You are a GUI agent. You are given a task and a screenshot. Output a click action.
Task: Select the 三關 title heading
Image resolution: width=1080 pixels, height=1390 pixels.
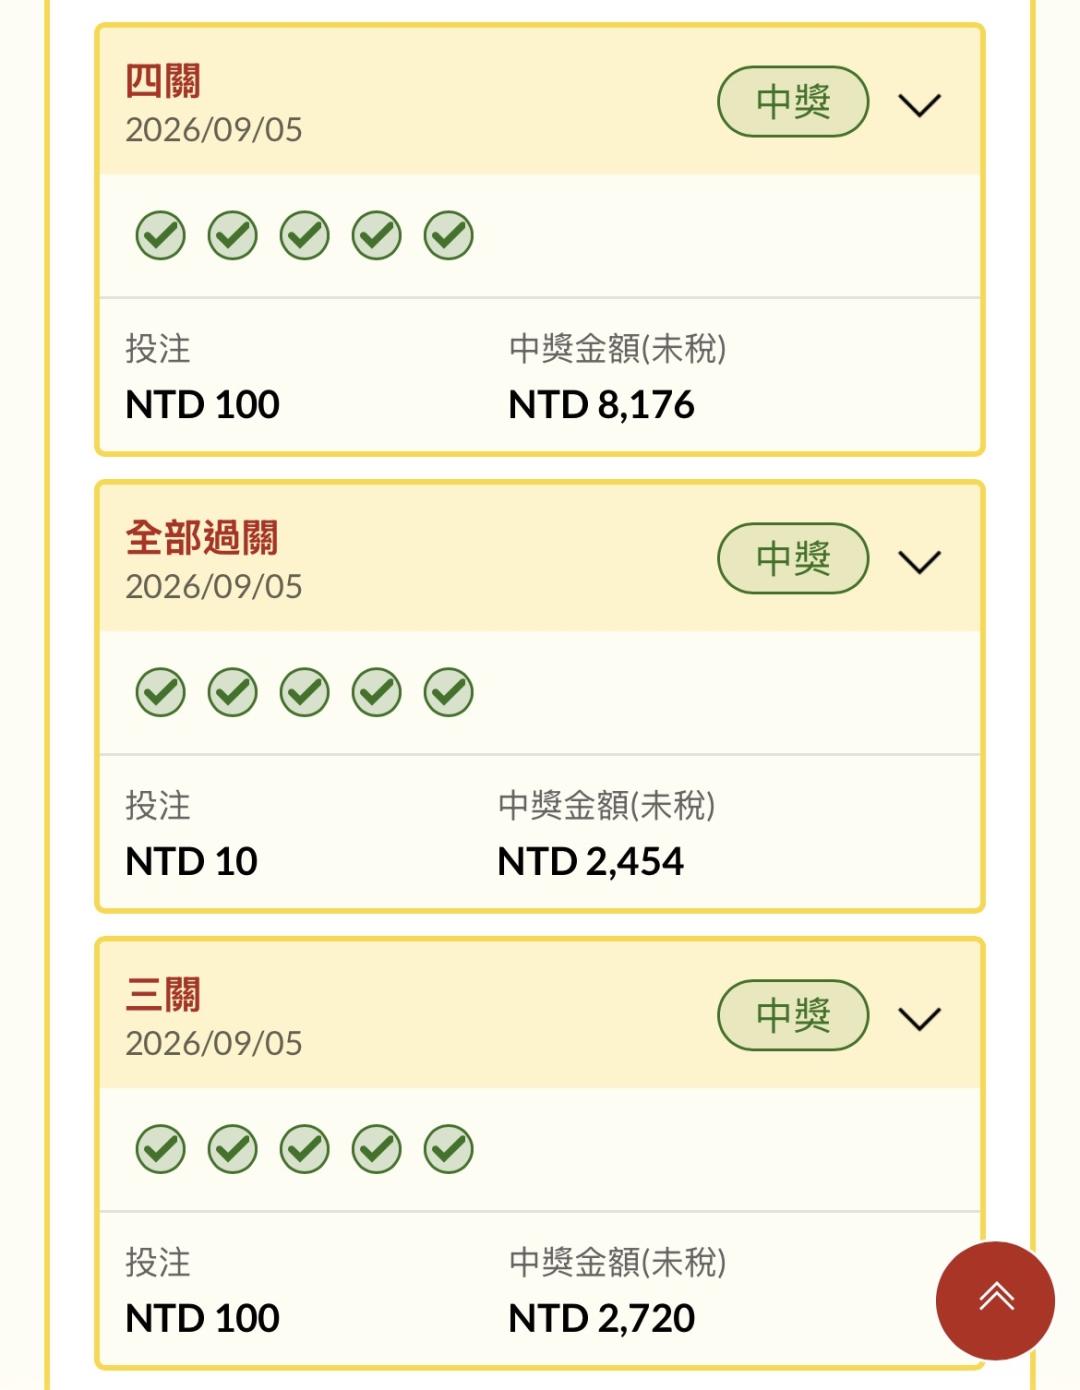point(163,995)
